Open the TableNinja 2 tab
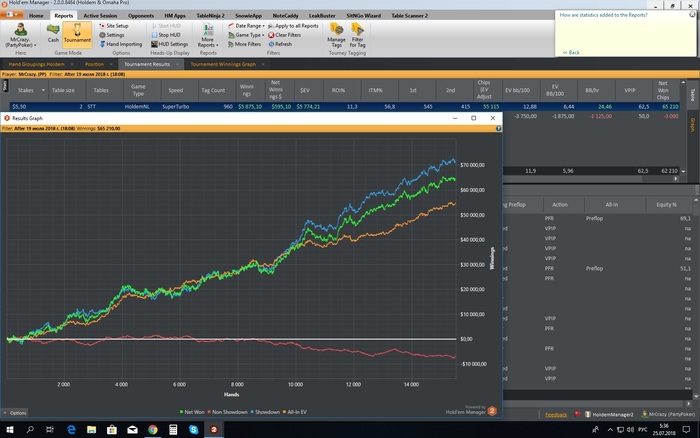 click(210, 16)
